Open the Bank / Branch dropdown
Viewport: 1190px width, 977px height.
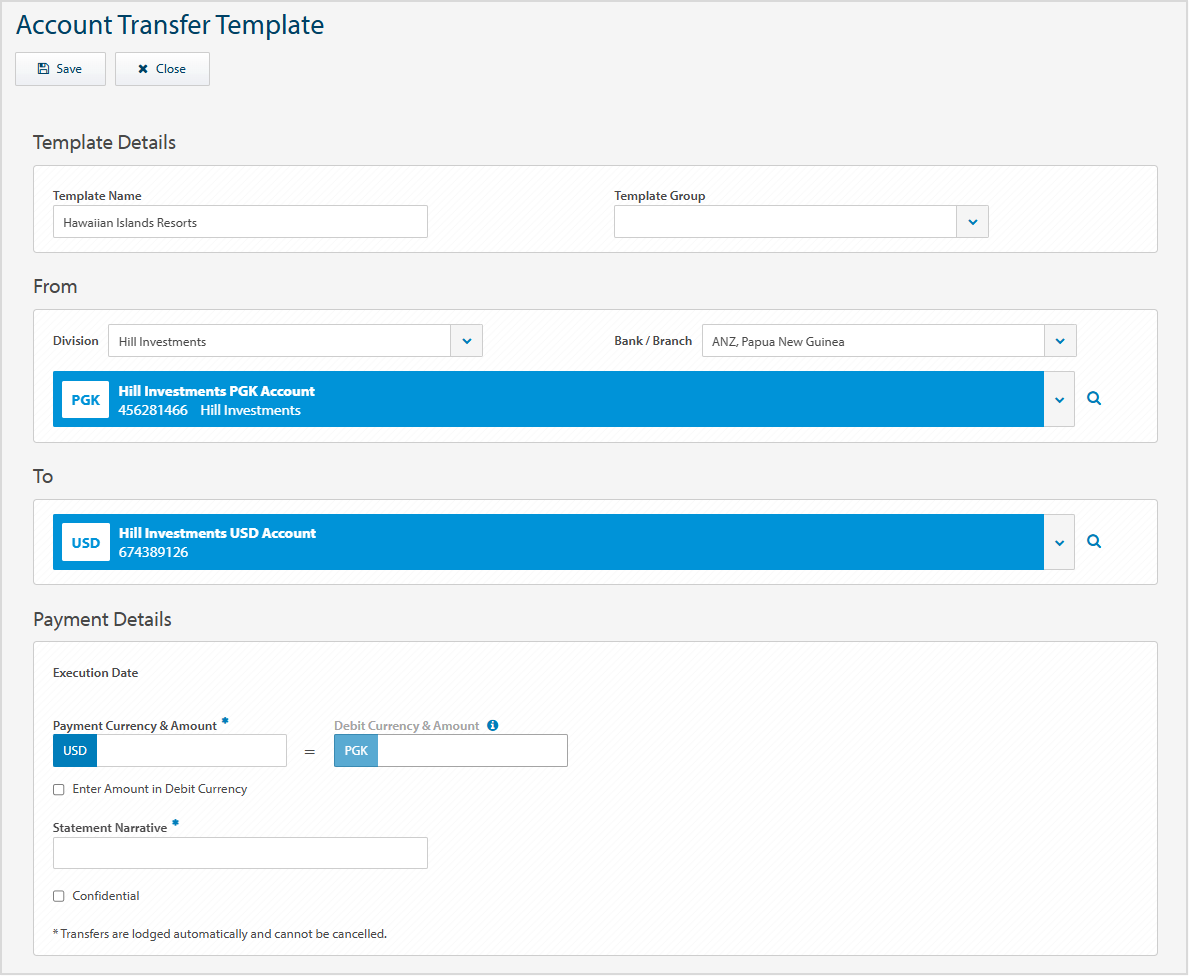point(1060,340)
